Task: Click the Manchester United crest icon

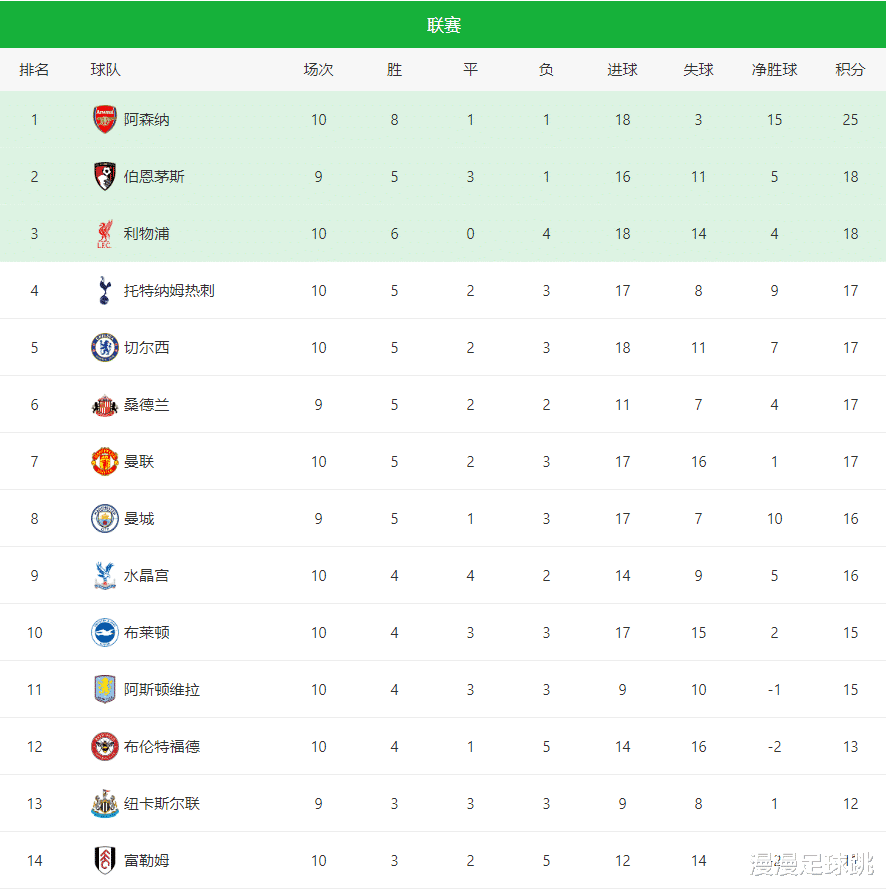Action: [105, 462]
